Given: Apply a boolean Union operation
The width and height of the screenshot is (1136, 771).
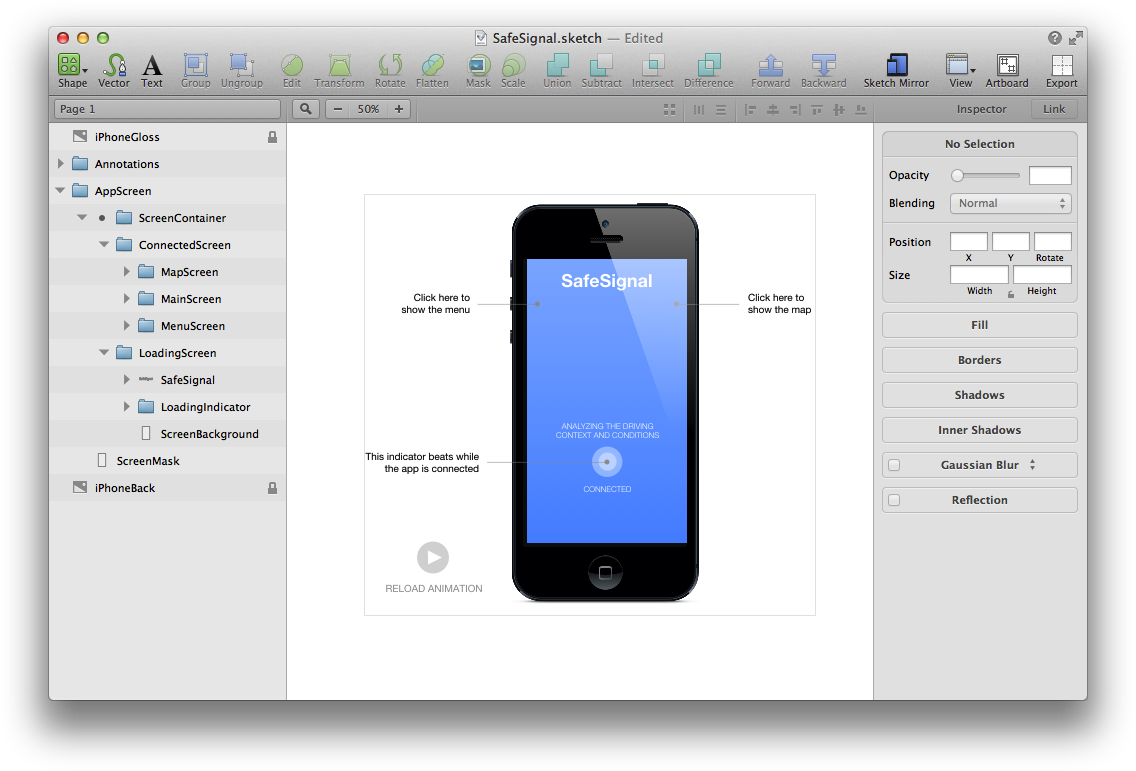Looking at the screenshot, I should click(556, 66).
